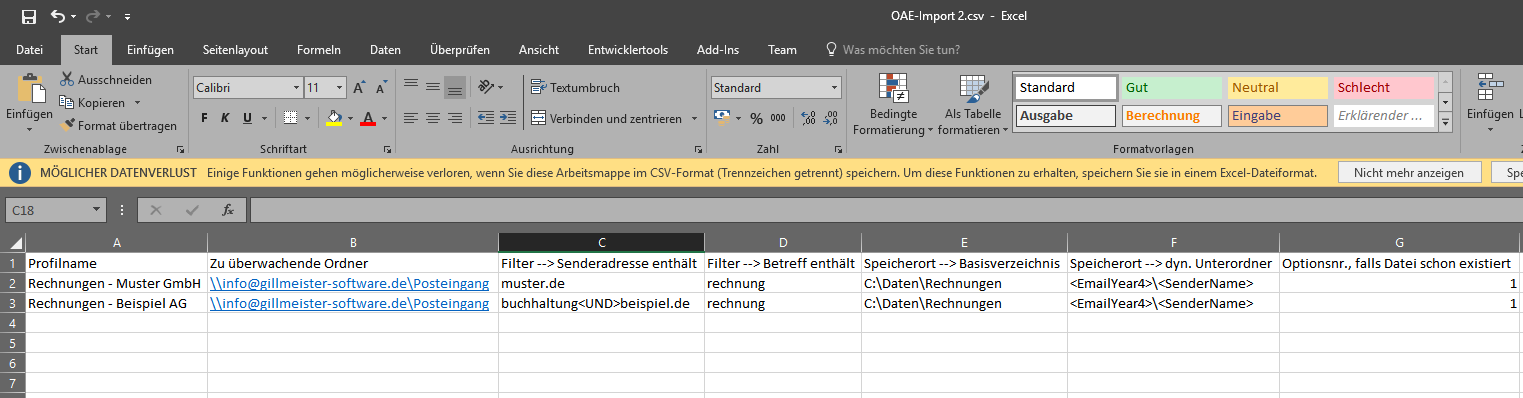Switch to the Daten tab
This screenshot has width=1523, height=398.
coord(385,50)
